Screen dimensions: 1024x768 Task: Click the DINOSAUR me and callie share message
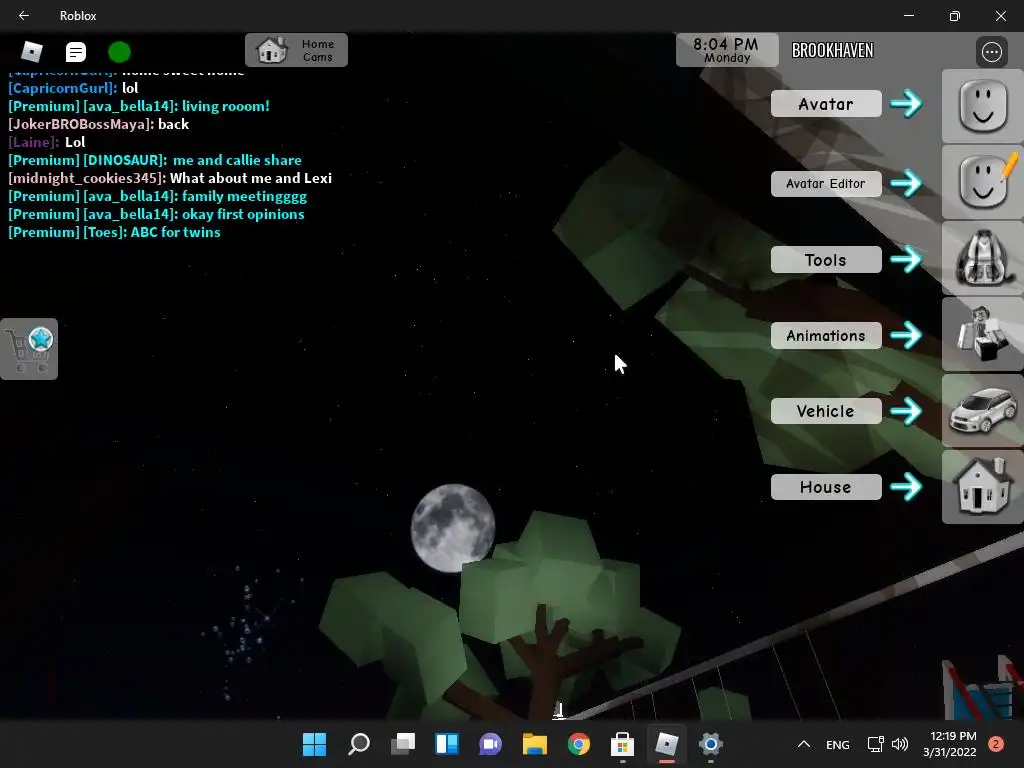tap(155, 160)
